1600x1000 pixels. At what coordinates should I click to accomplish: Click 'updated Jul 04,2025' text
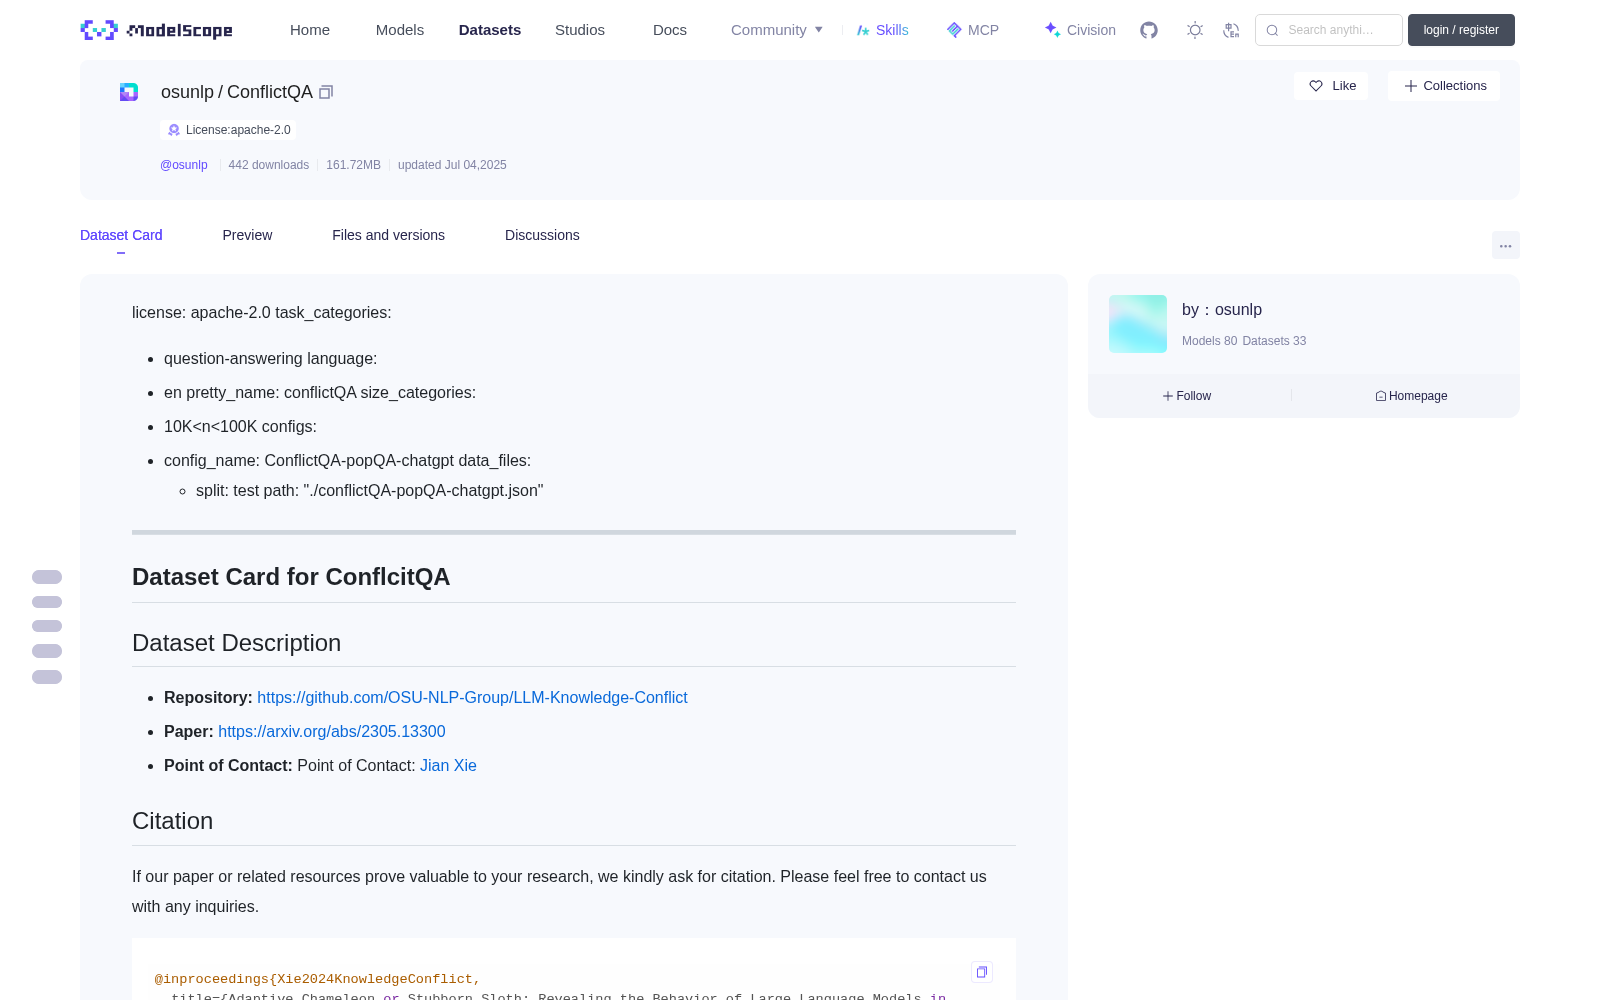[452, 165]
